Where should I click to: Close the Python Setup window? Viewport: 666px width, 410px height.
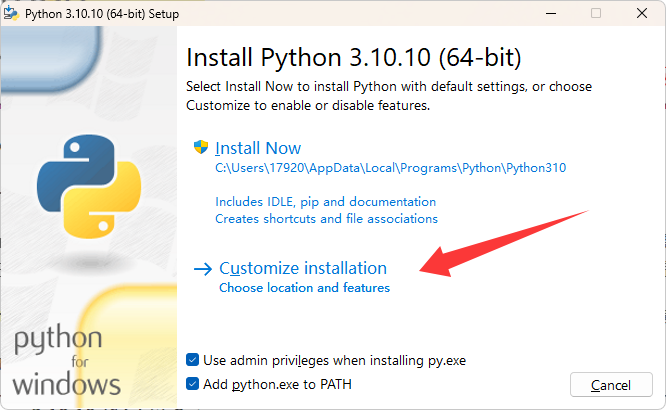[642, 14]
